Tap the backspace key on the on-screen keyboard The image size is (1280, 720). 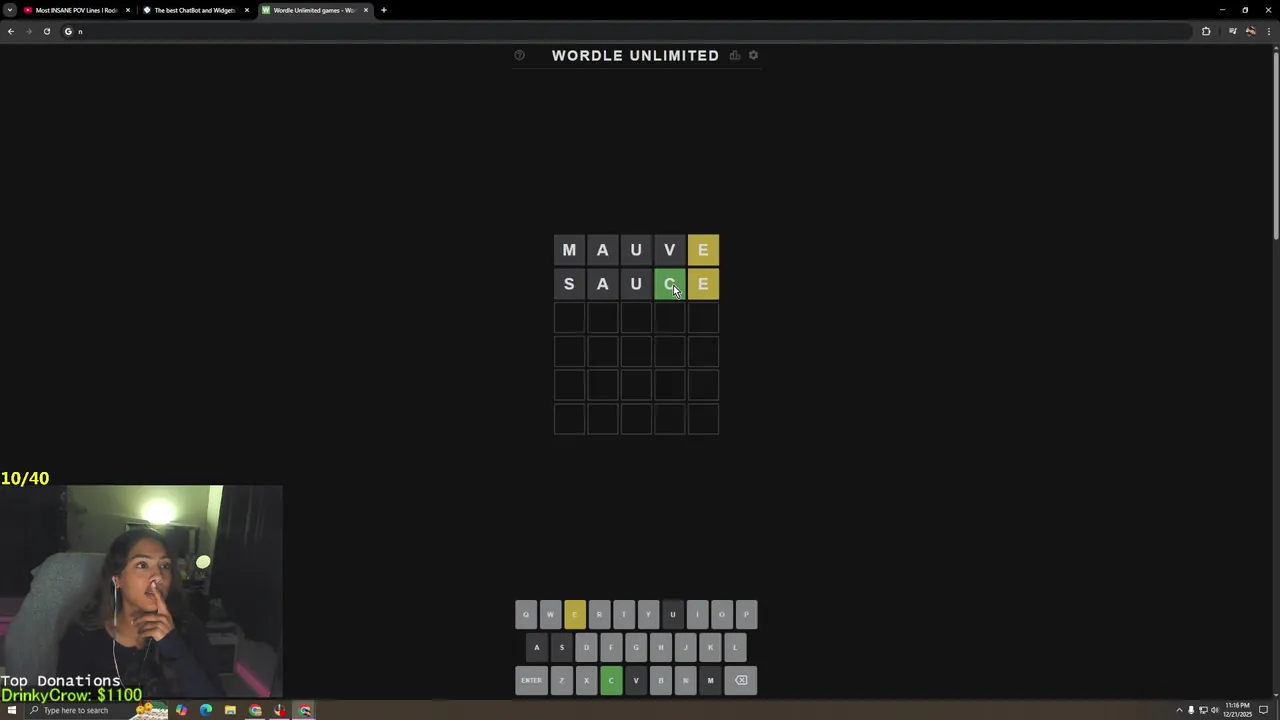point(741,680)
